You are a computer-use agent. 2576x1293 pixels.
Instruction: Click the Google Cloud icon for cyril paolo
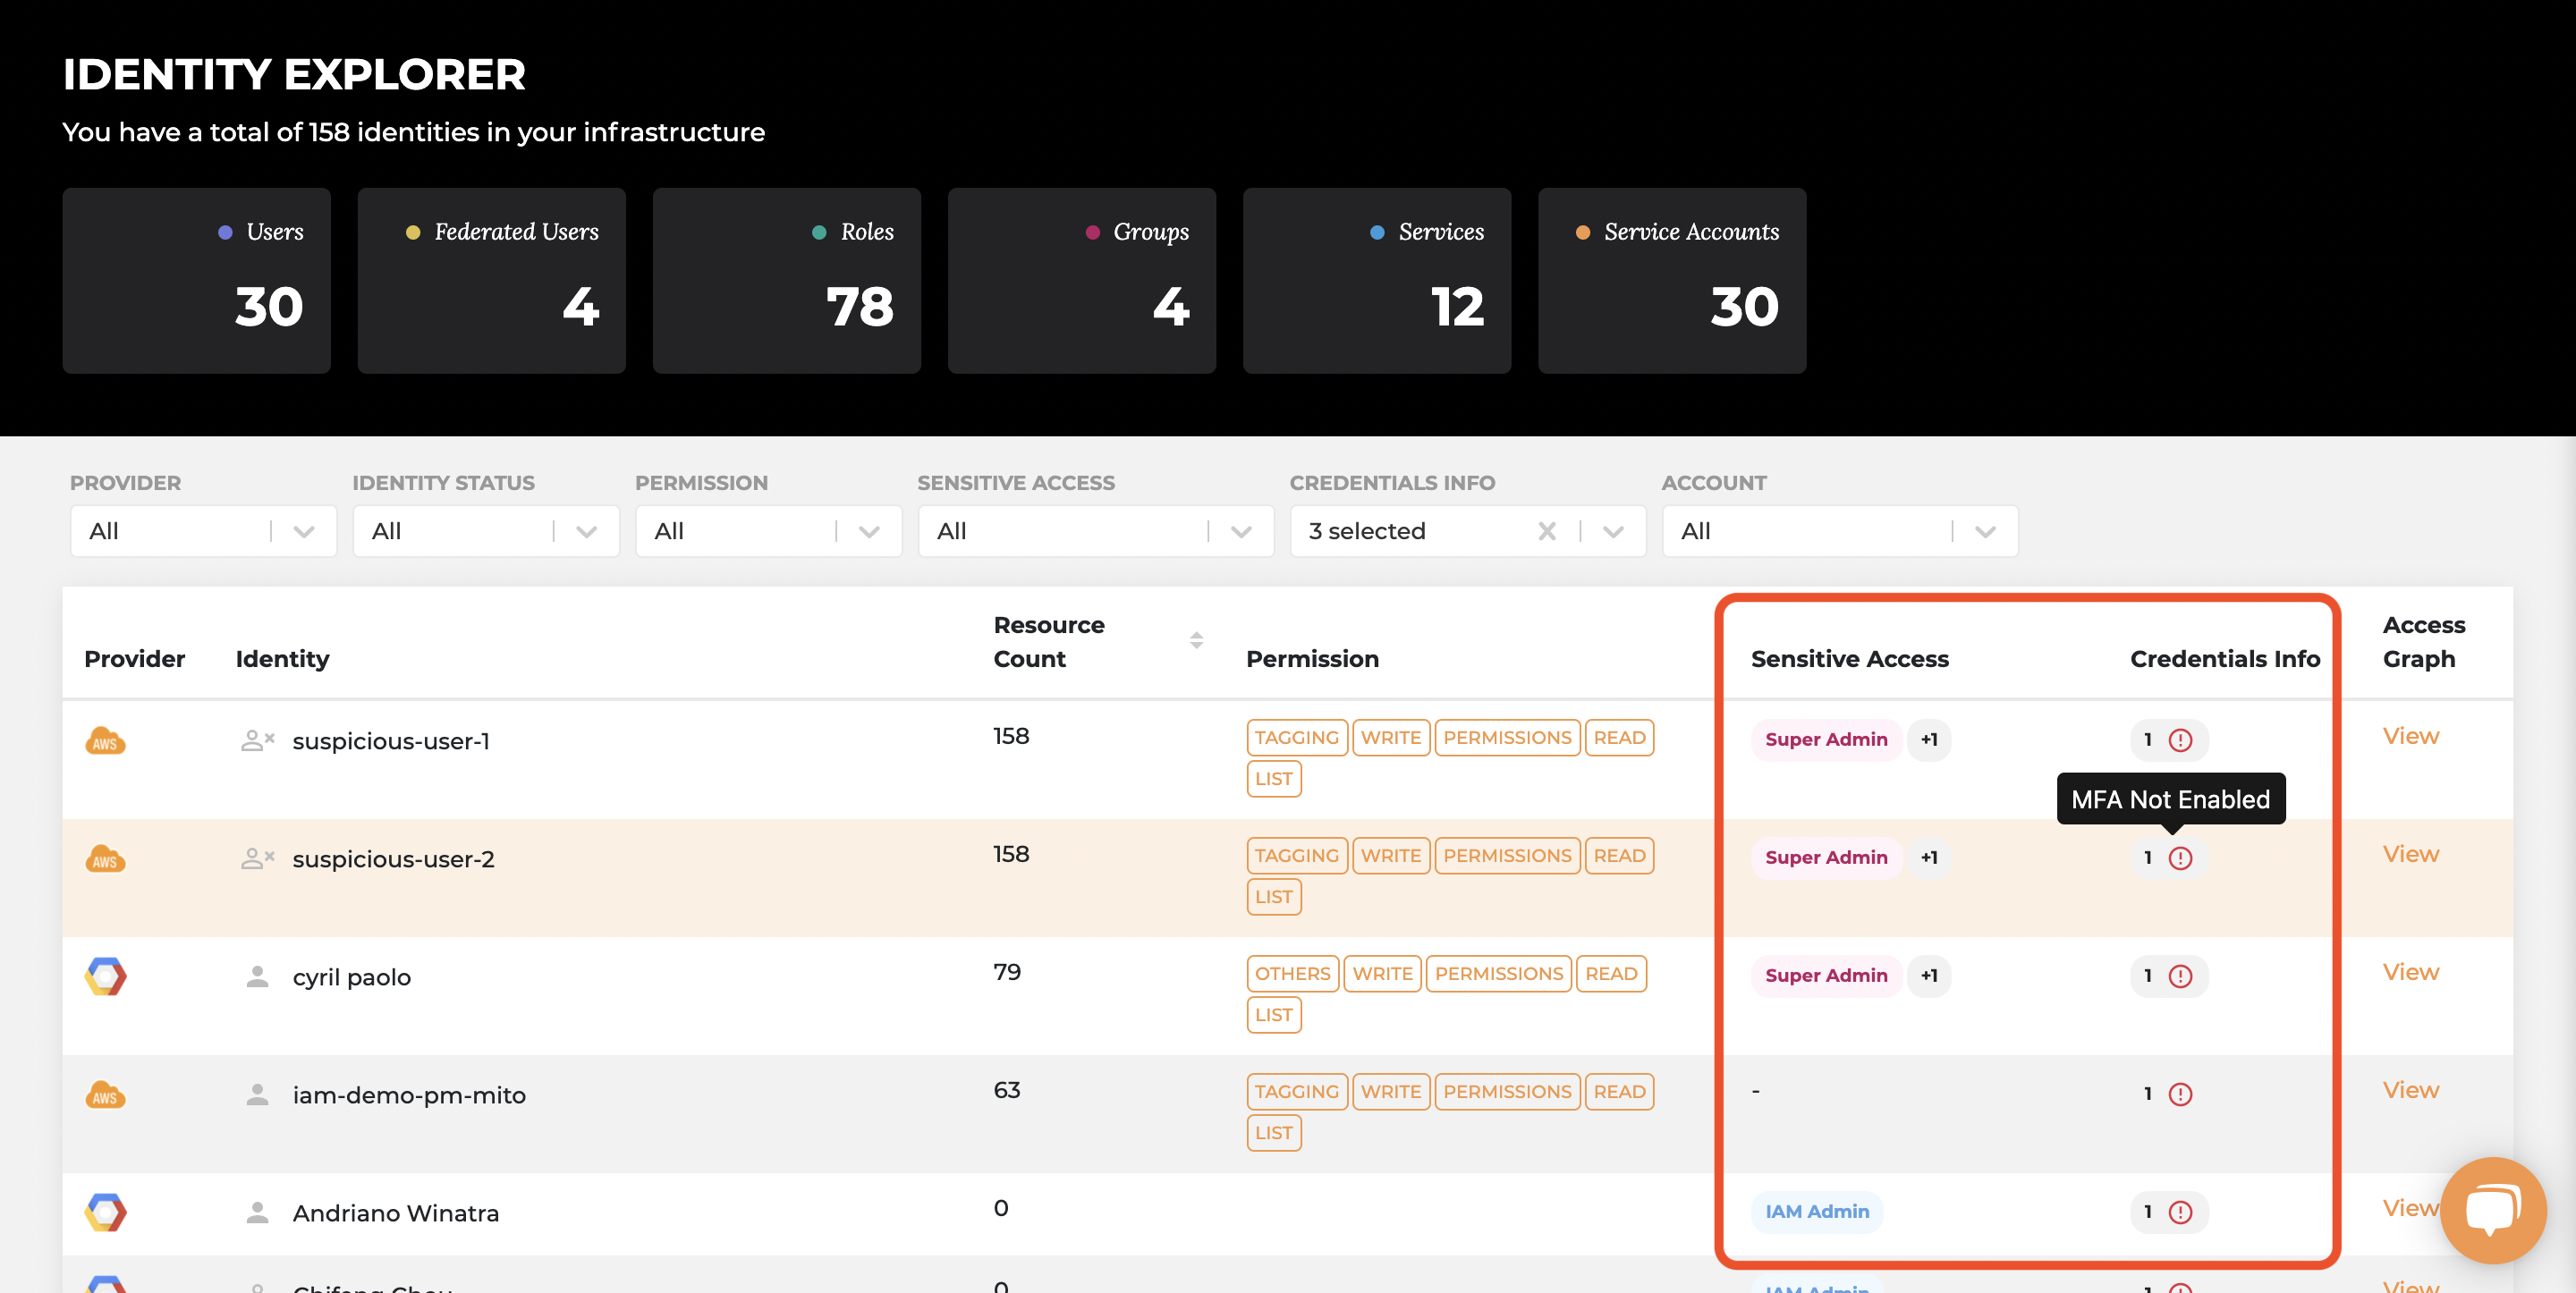[105, 977]
